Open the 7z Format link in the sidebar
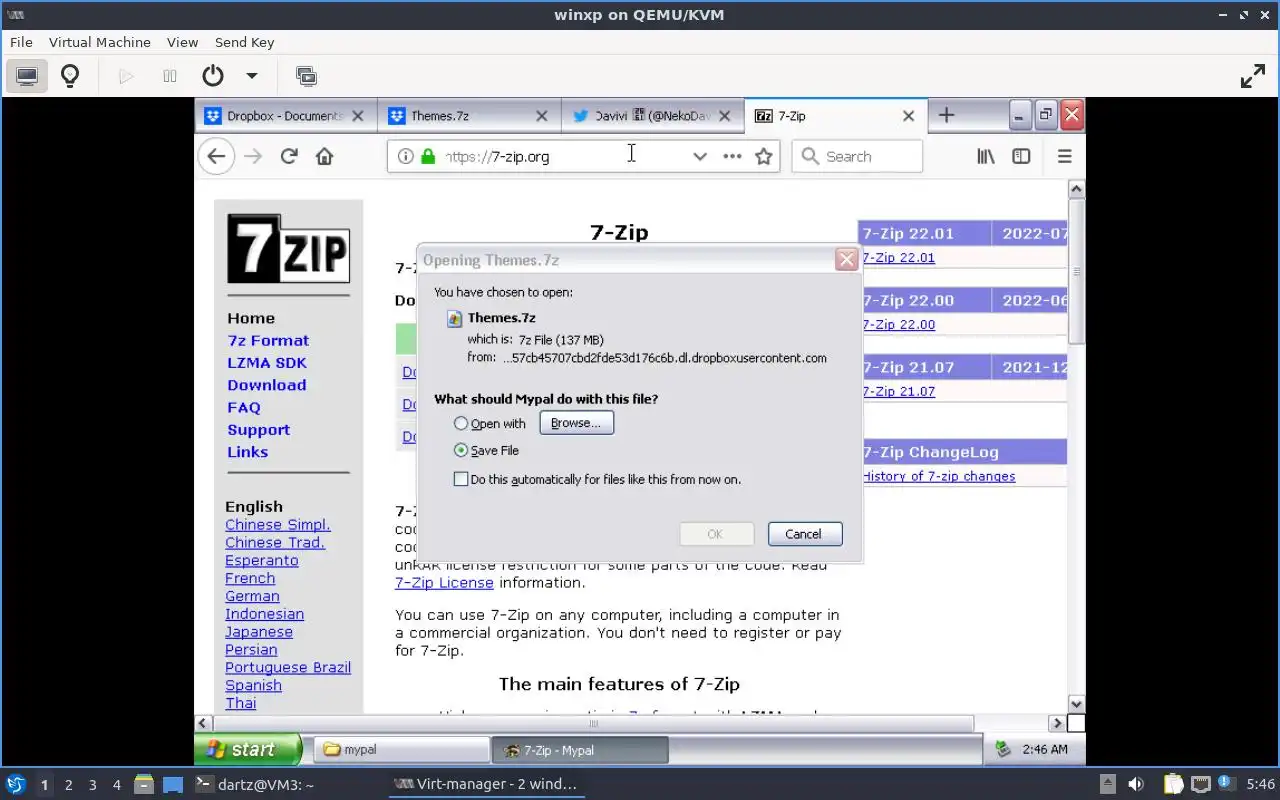The height and width of the screenshot is (800, 1280). (x=268, y=341)
